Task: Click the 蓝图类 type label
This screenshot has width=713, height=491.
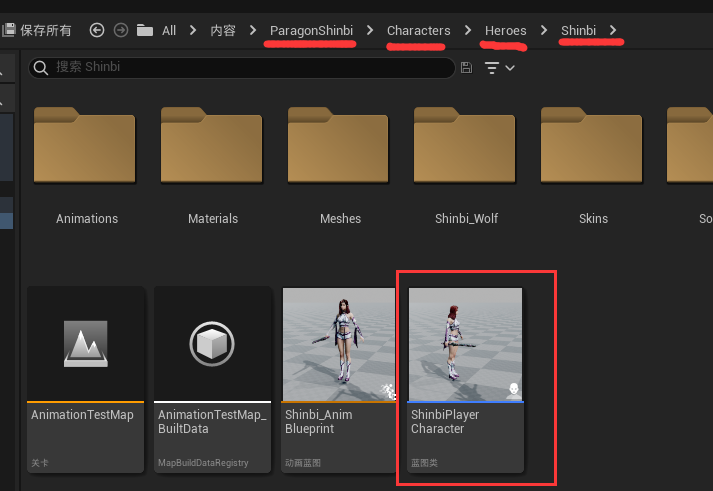Action: (424, 463)
